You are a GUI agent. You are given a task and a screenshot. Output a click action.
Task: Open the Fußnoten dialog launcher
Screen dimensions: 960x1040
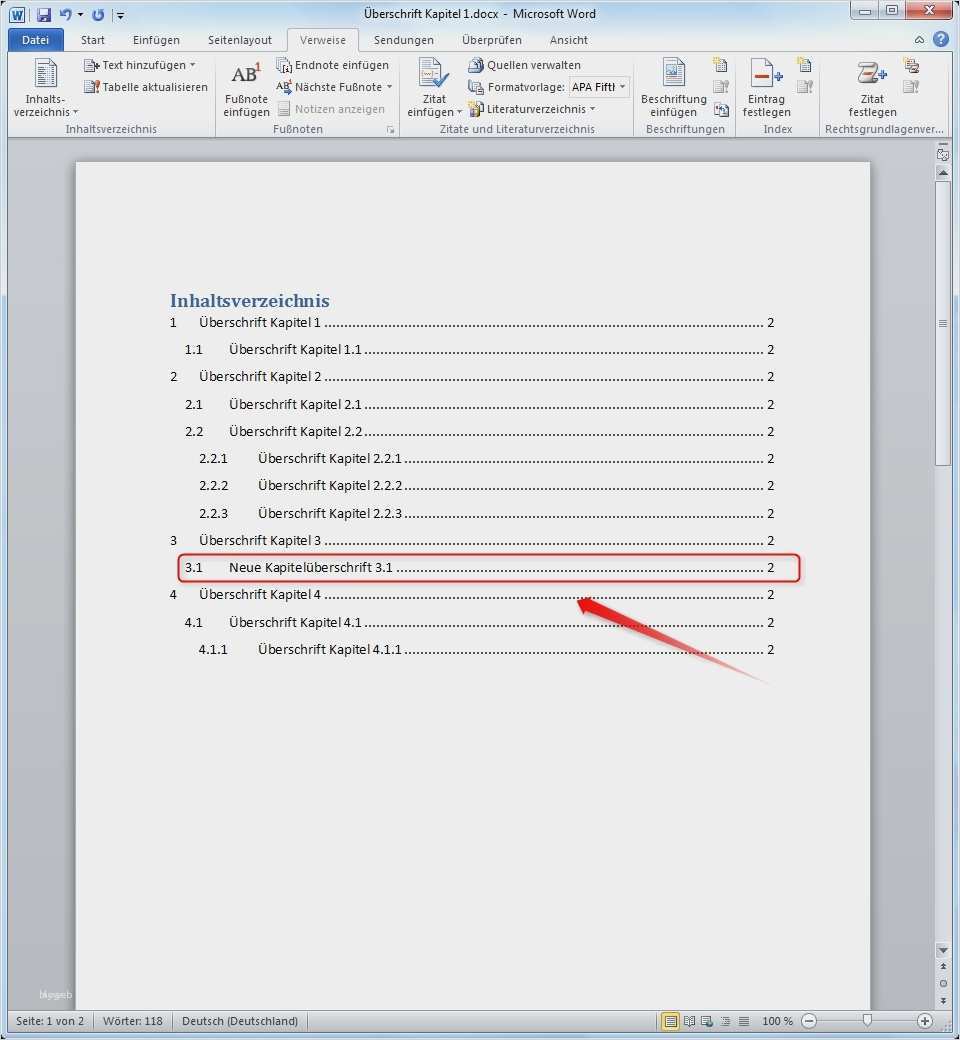[x=391, y=129]
